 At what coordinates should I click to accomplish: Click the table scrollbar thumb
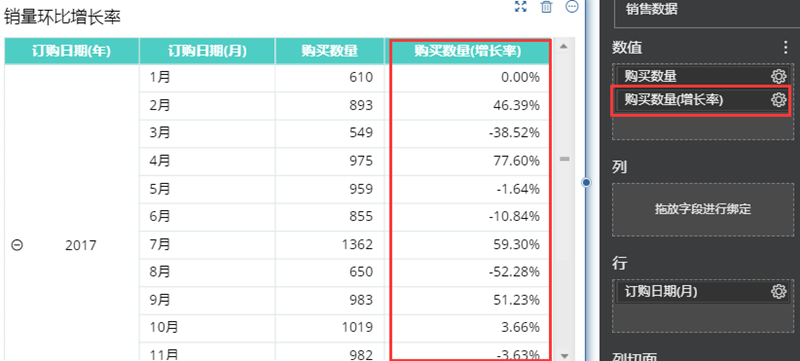coord(564,159)
